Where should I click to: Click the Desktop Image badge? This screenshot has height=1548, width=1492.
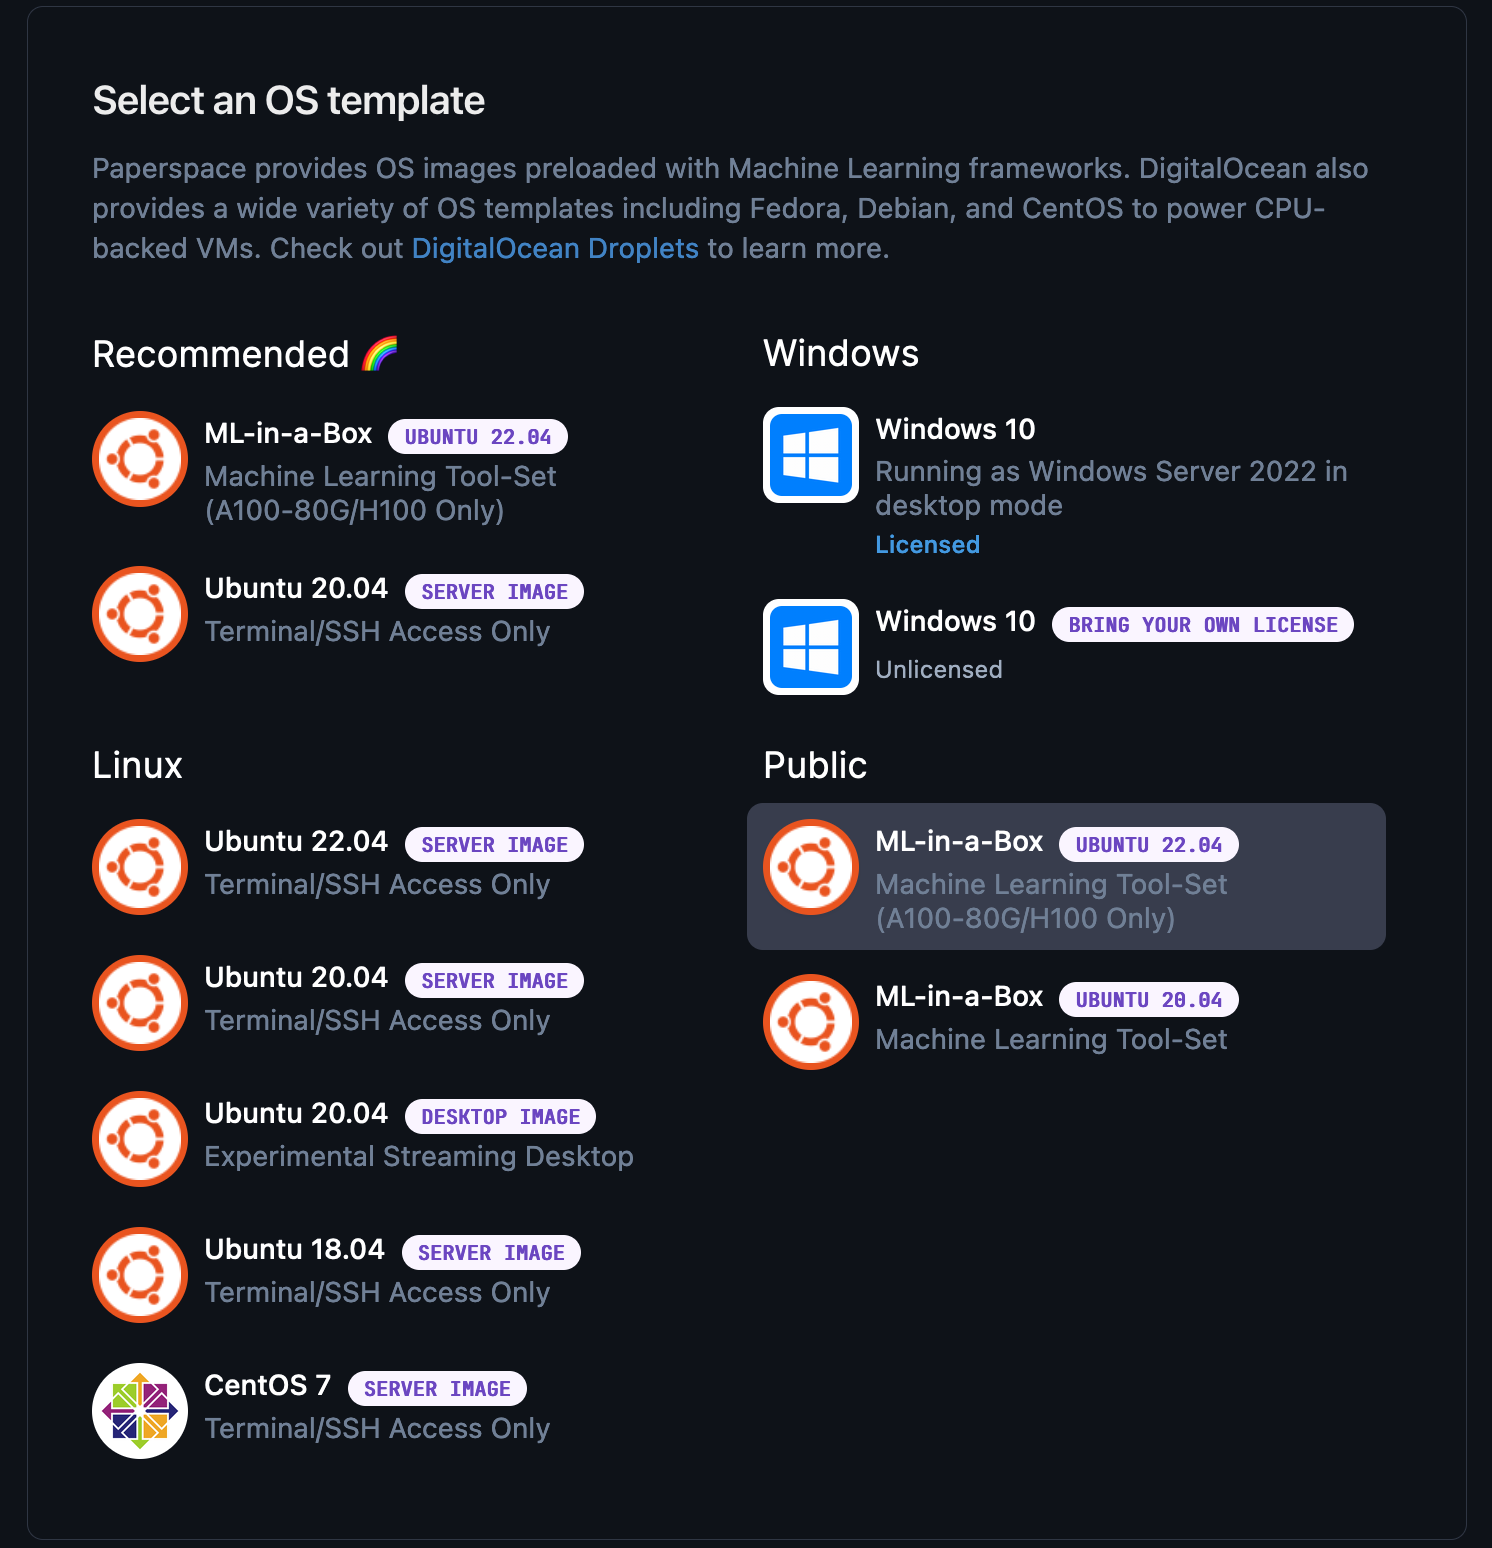pyautogui.click(x=500, y=1117)
